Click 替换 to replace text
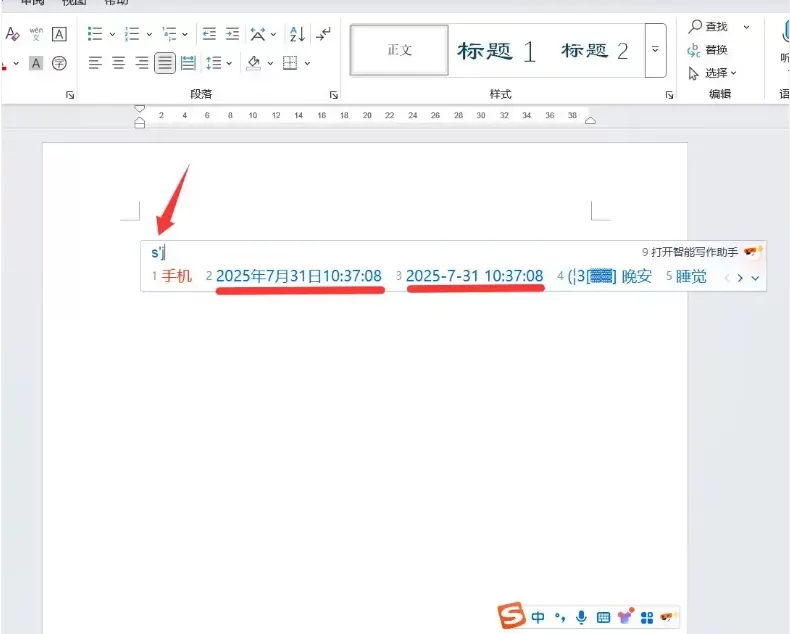This screenshot has width=790, height=634. click(x=708, y=50)
